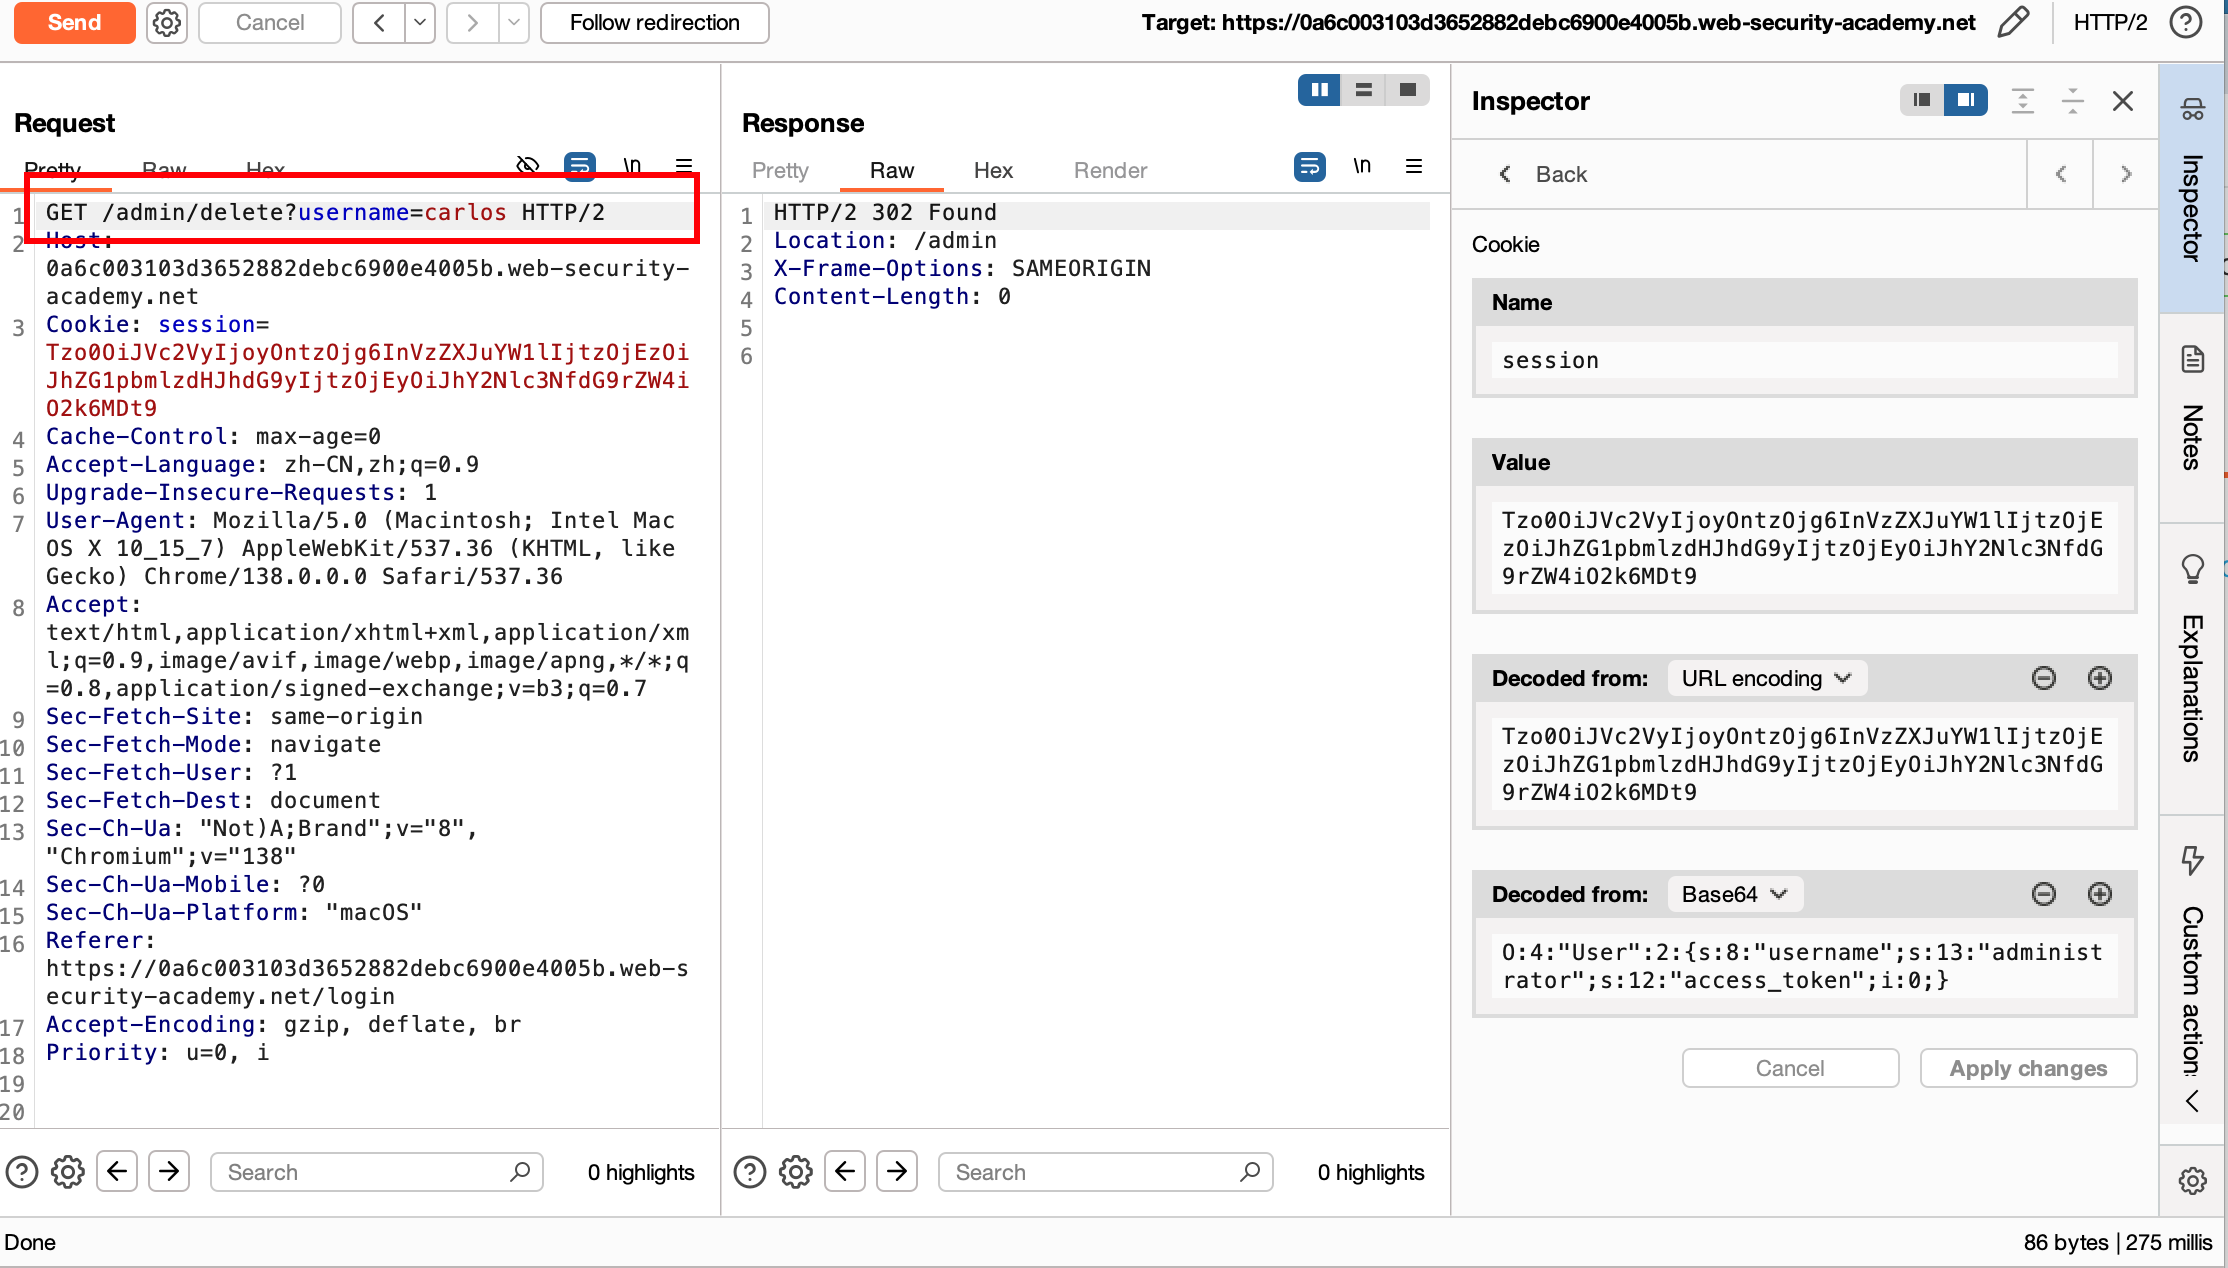Remove the Base64 decoding step
Viewport: 2228px width, 1268px height.
(x=2043, y=894)
